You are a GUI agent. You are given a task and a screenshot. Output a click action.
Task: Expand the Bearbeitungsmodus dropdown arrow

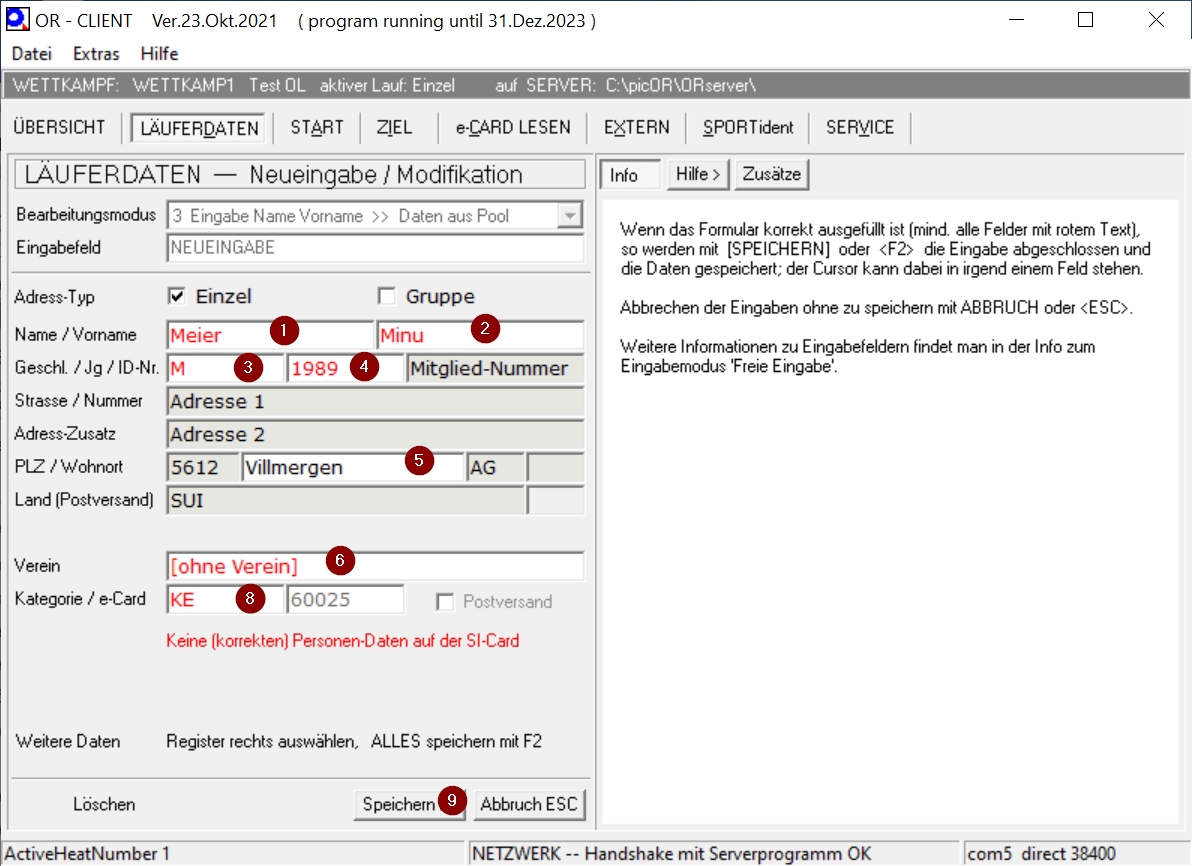tap(569, 216)
